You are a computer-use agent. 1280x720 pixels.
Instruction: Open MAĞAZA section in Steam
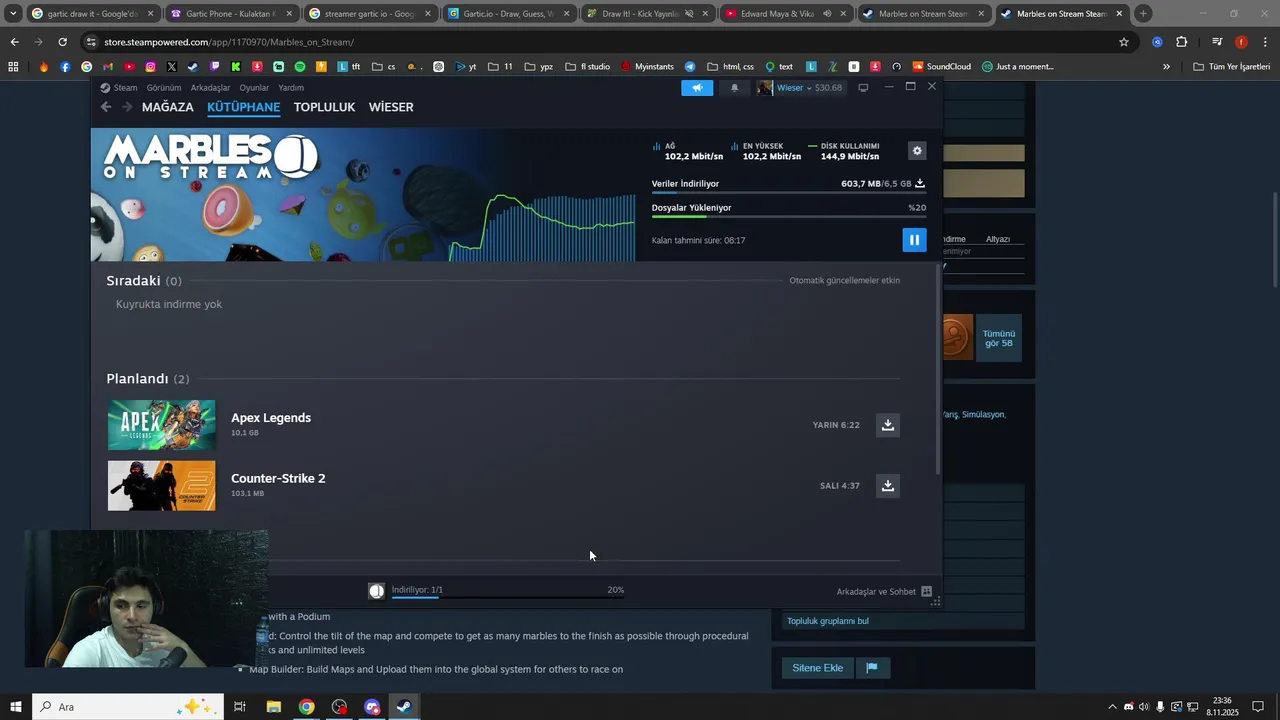(x=168, y=107)
